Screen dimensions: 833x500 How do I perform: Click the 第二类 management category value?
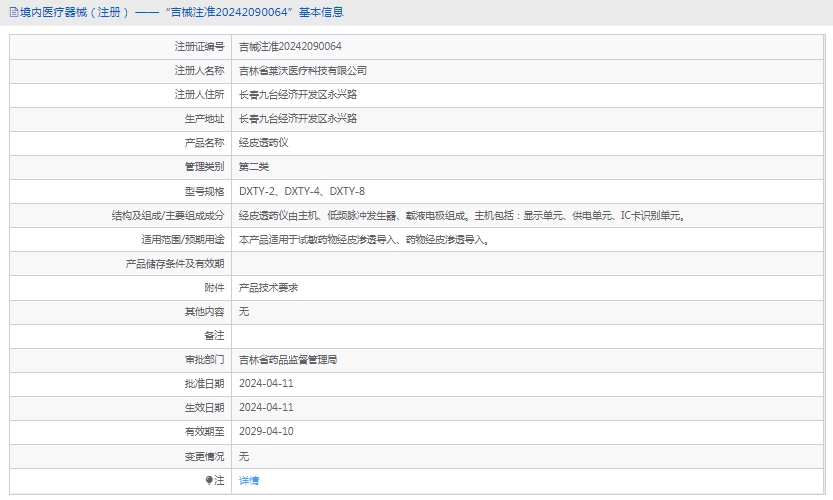254,167
